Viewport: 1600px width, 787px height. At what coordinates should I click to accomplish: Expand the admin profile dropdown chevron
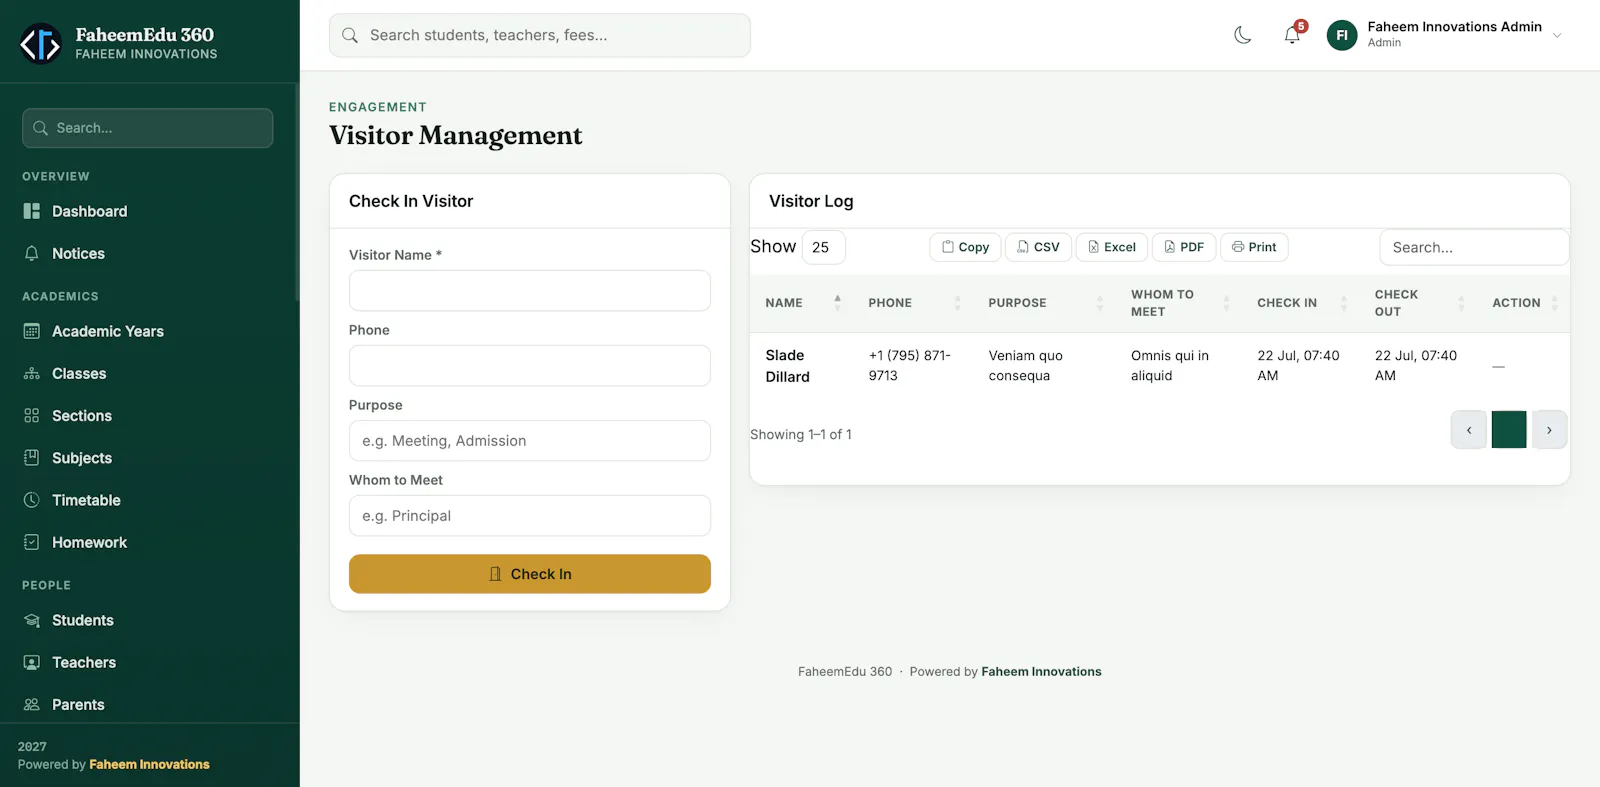pyautogui.click(x=1557, y=35)
